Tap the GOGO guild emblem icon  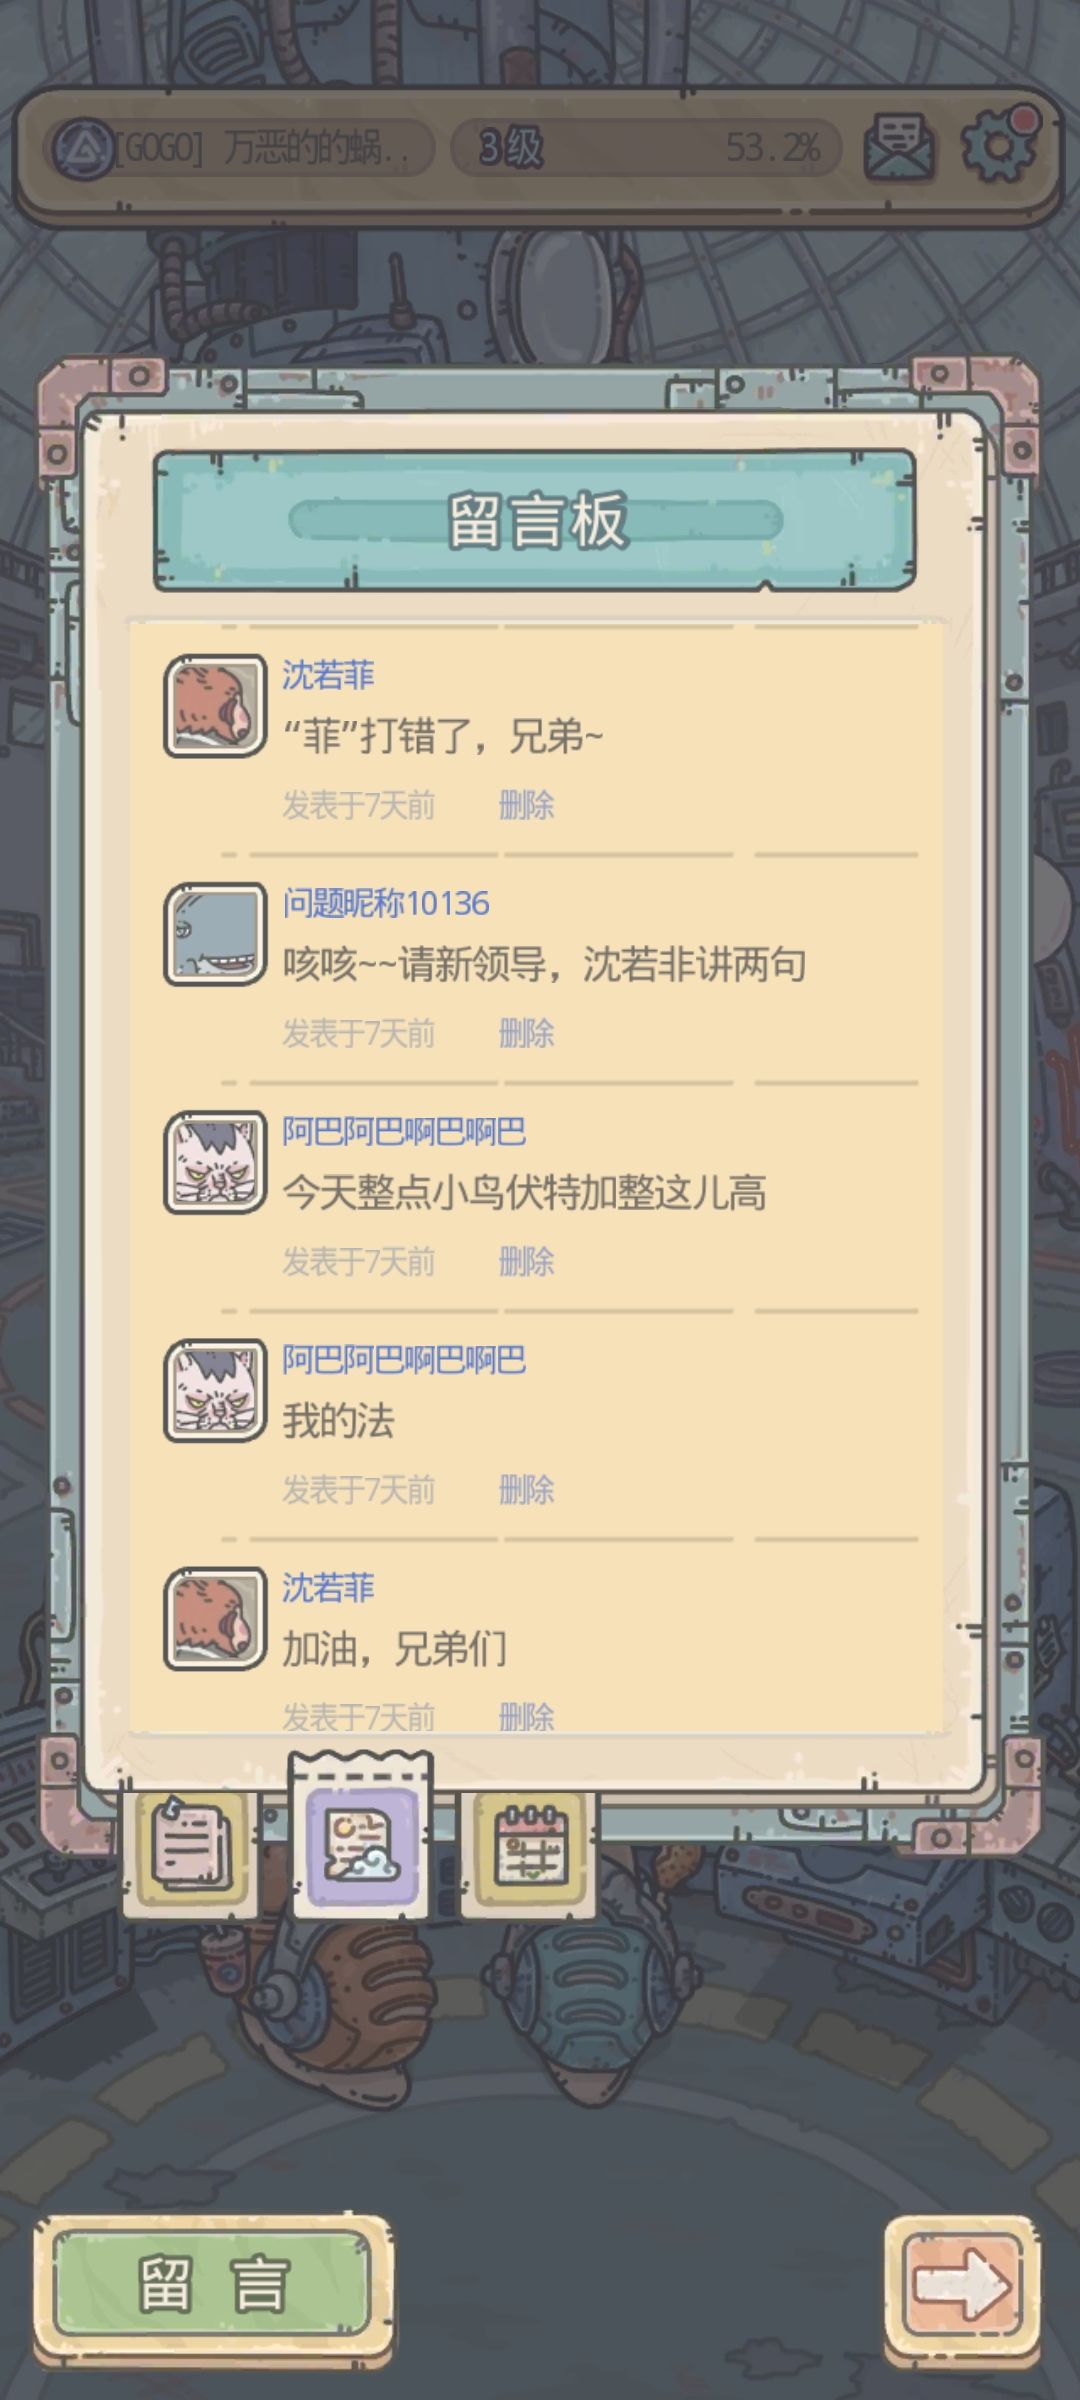point(83,149)
